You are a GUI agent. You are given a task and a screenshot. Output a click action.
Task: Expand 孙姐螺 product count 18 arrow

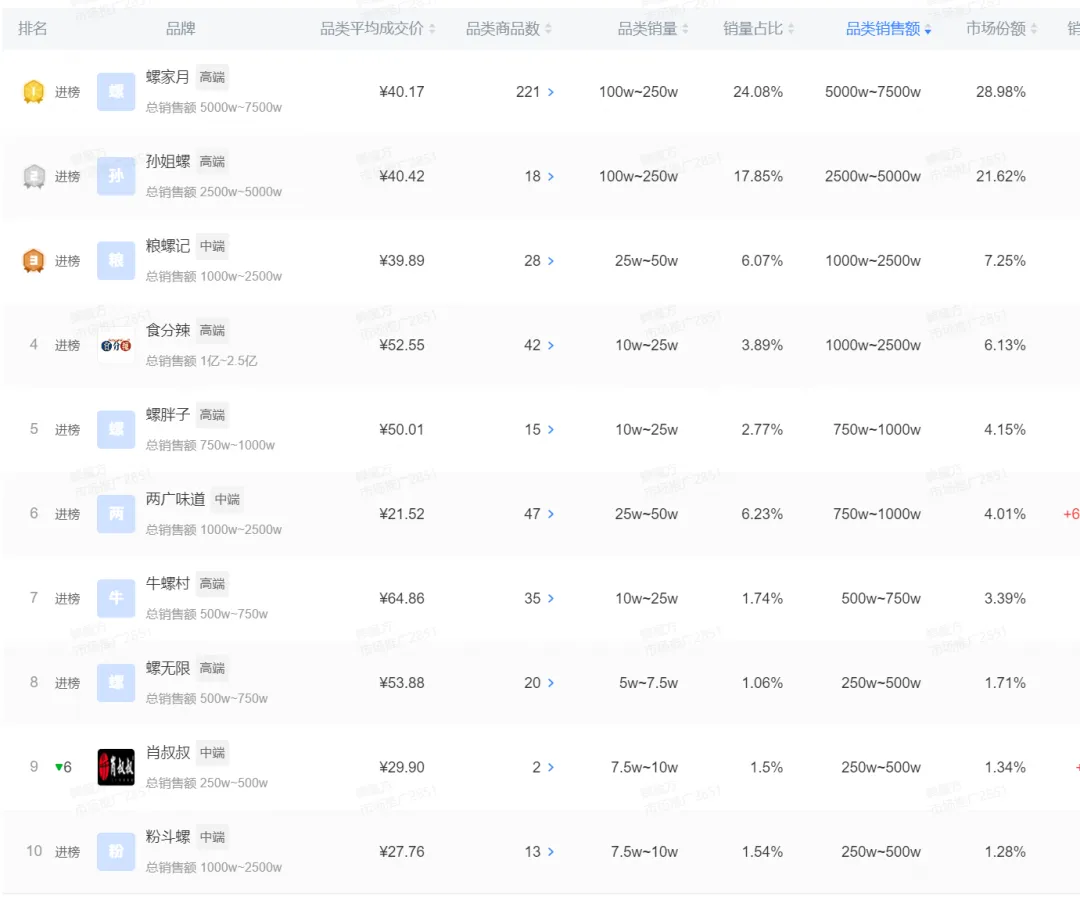click(550, 177)
